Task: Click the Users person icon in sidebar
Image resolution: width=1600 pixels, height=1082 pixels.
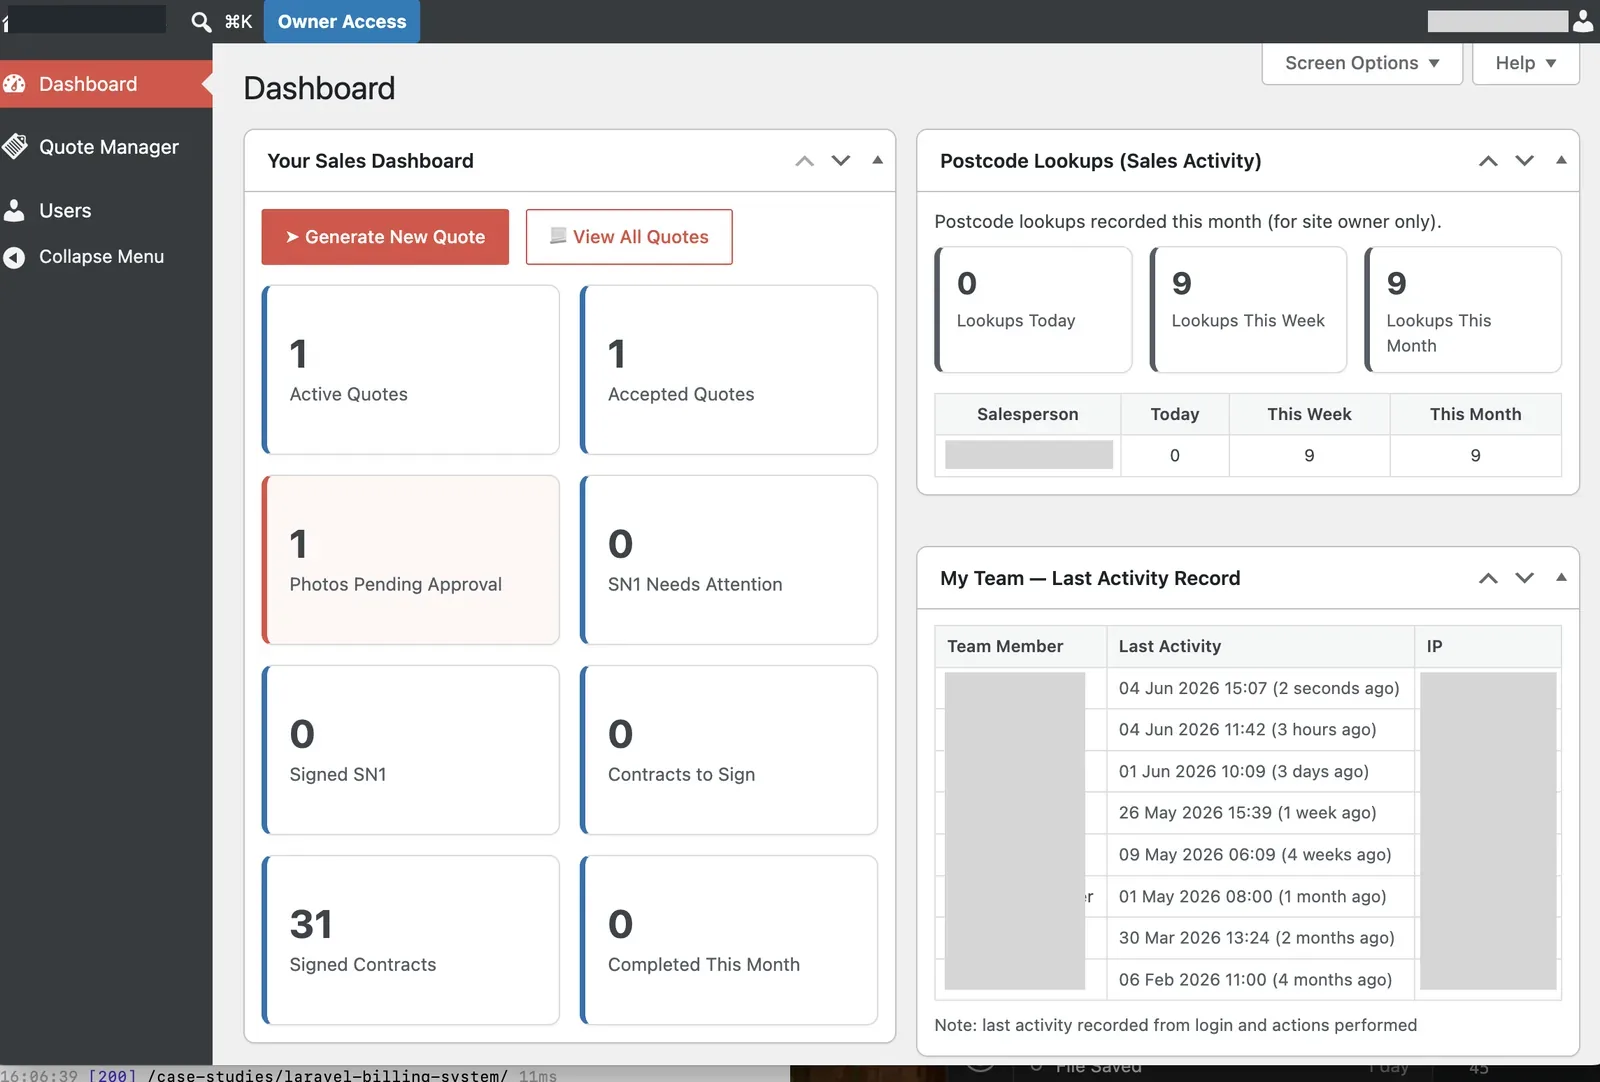Action: (14, 210)
